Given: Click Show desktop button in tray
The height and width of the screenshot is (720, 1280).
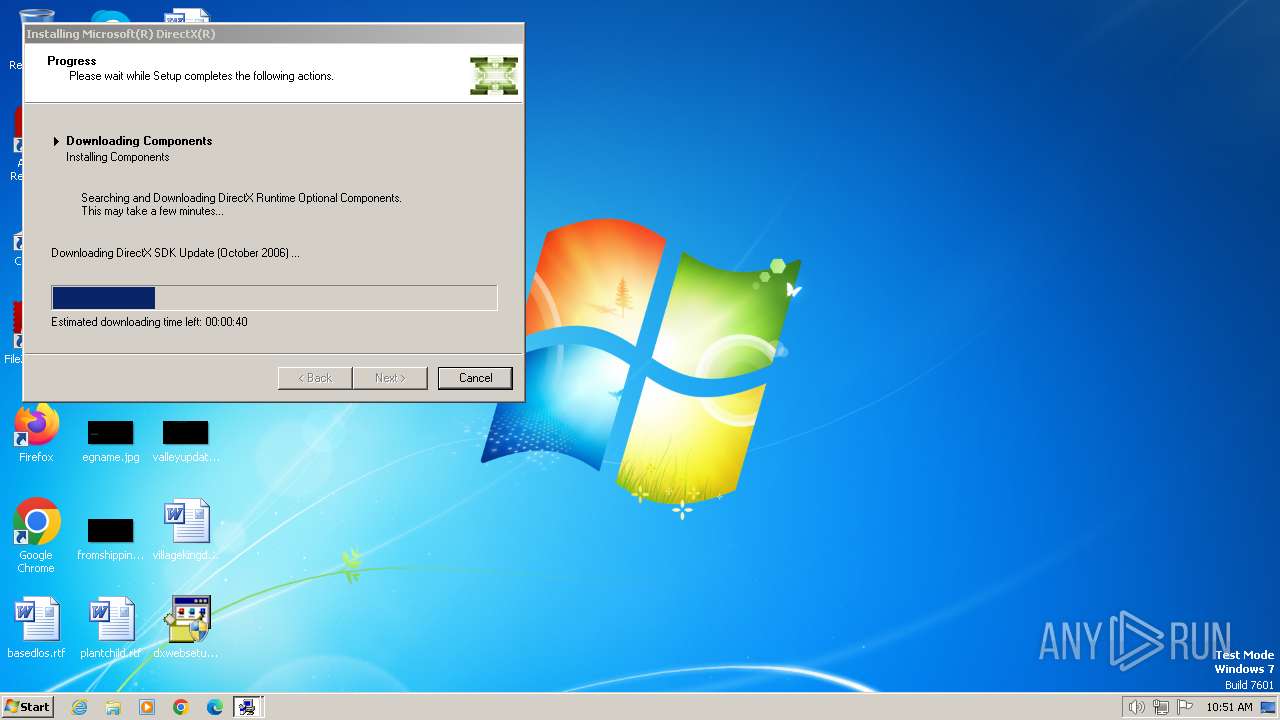Looking at the screenshot, I should (x=1268, y=707).
